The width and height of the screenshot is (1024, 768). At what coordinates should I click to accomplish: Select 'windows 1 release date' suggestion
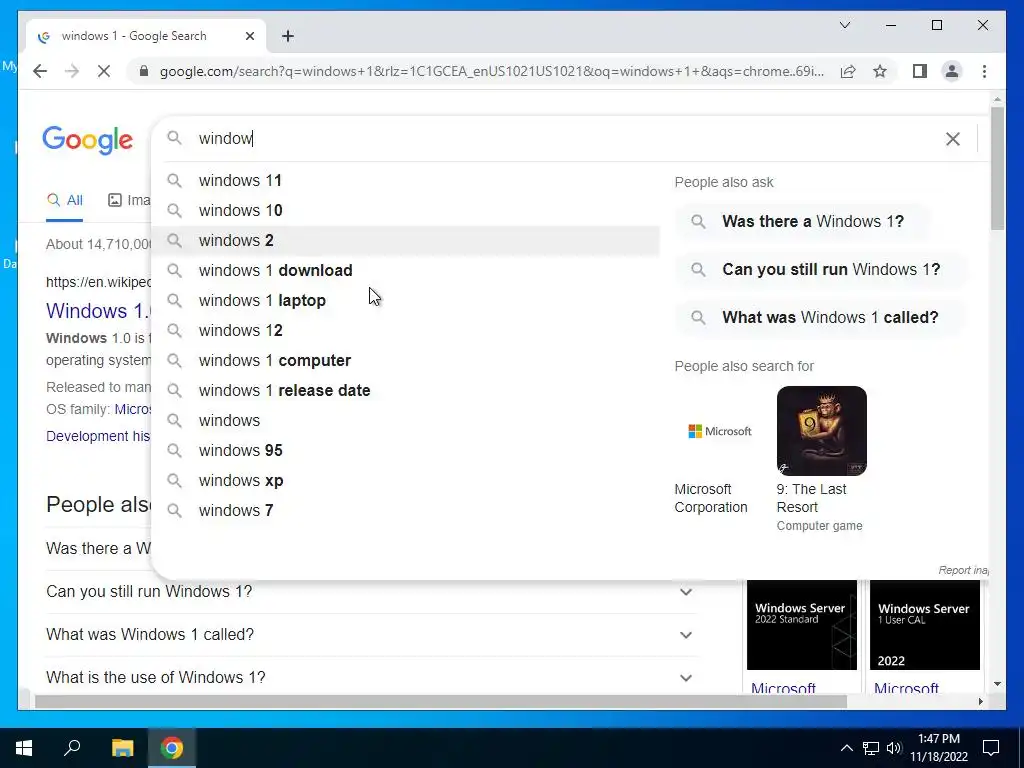(x=405, y=391)
